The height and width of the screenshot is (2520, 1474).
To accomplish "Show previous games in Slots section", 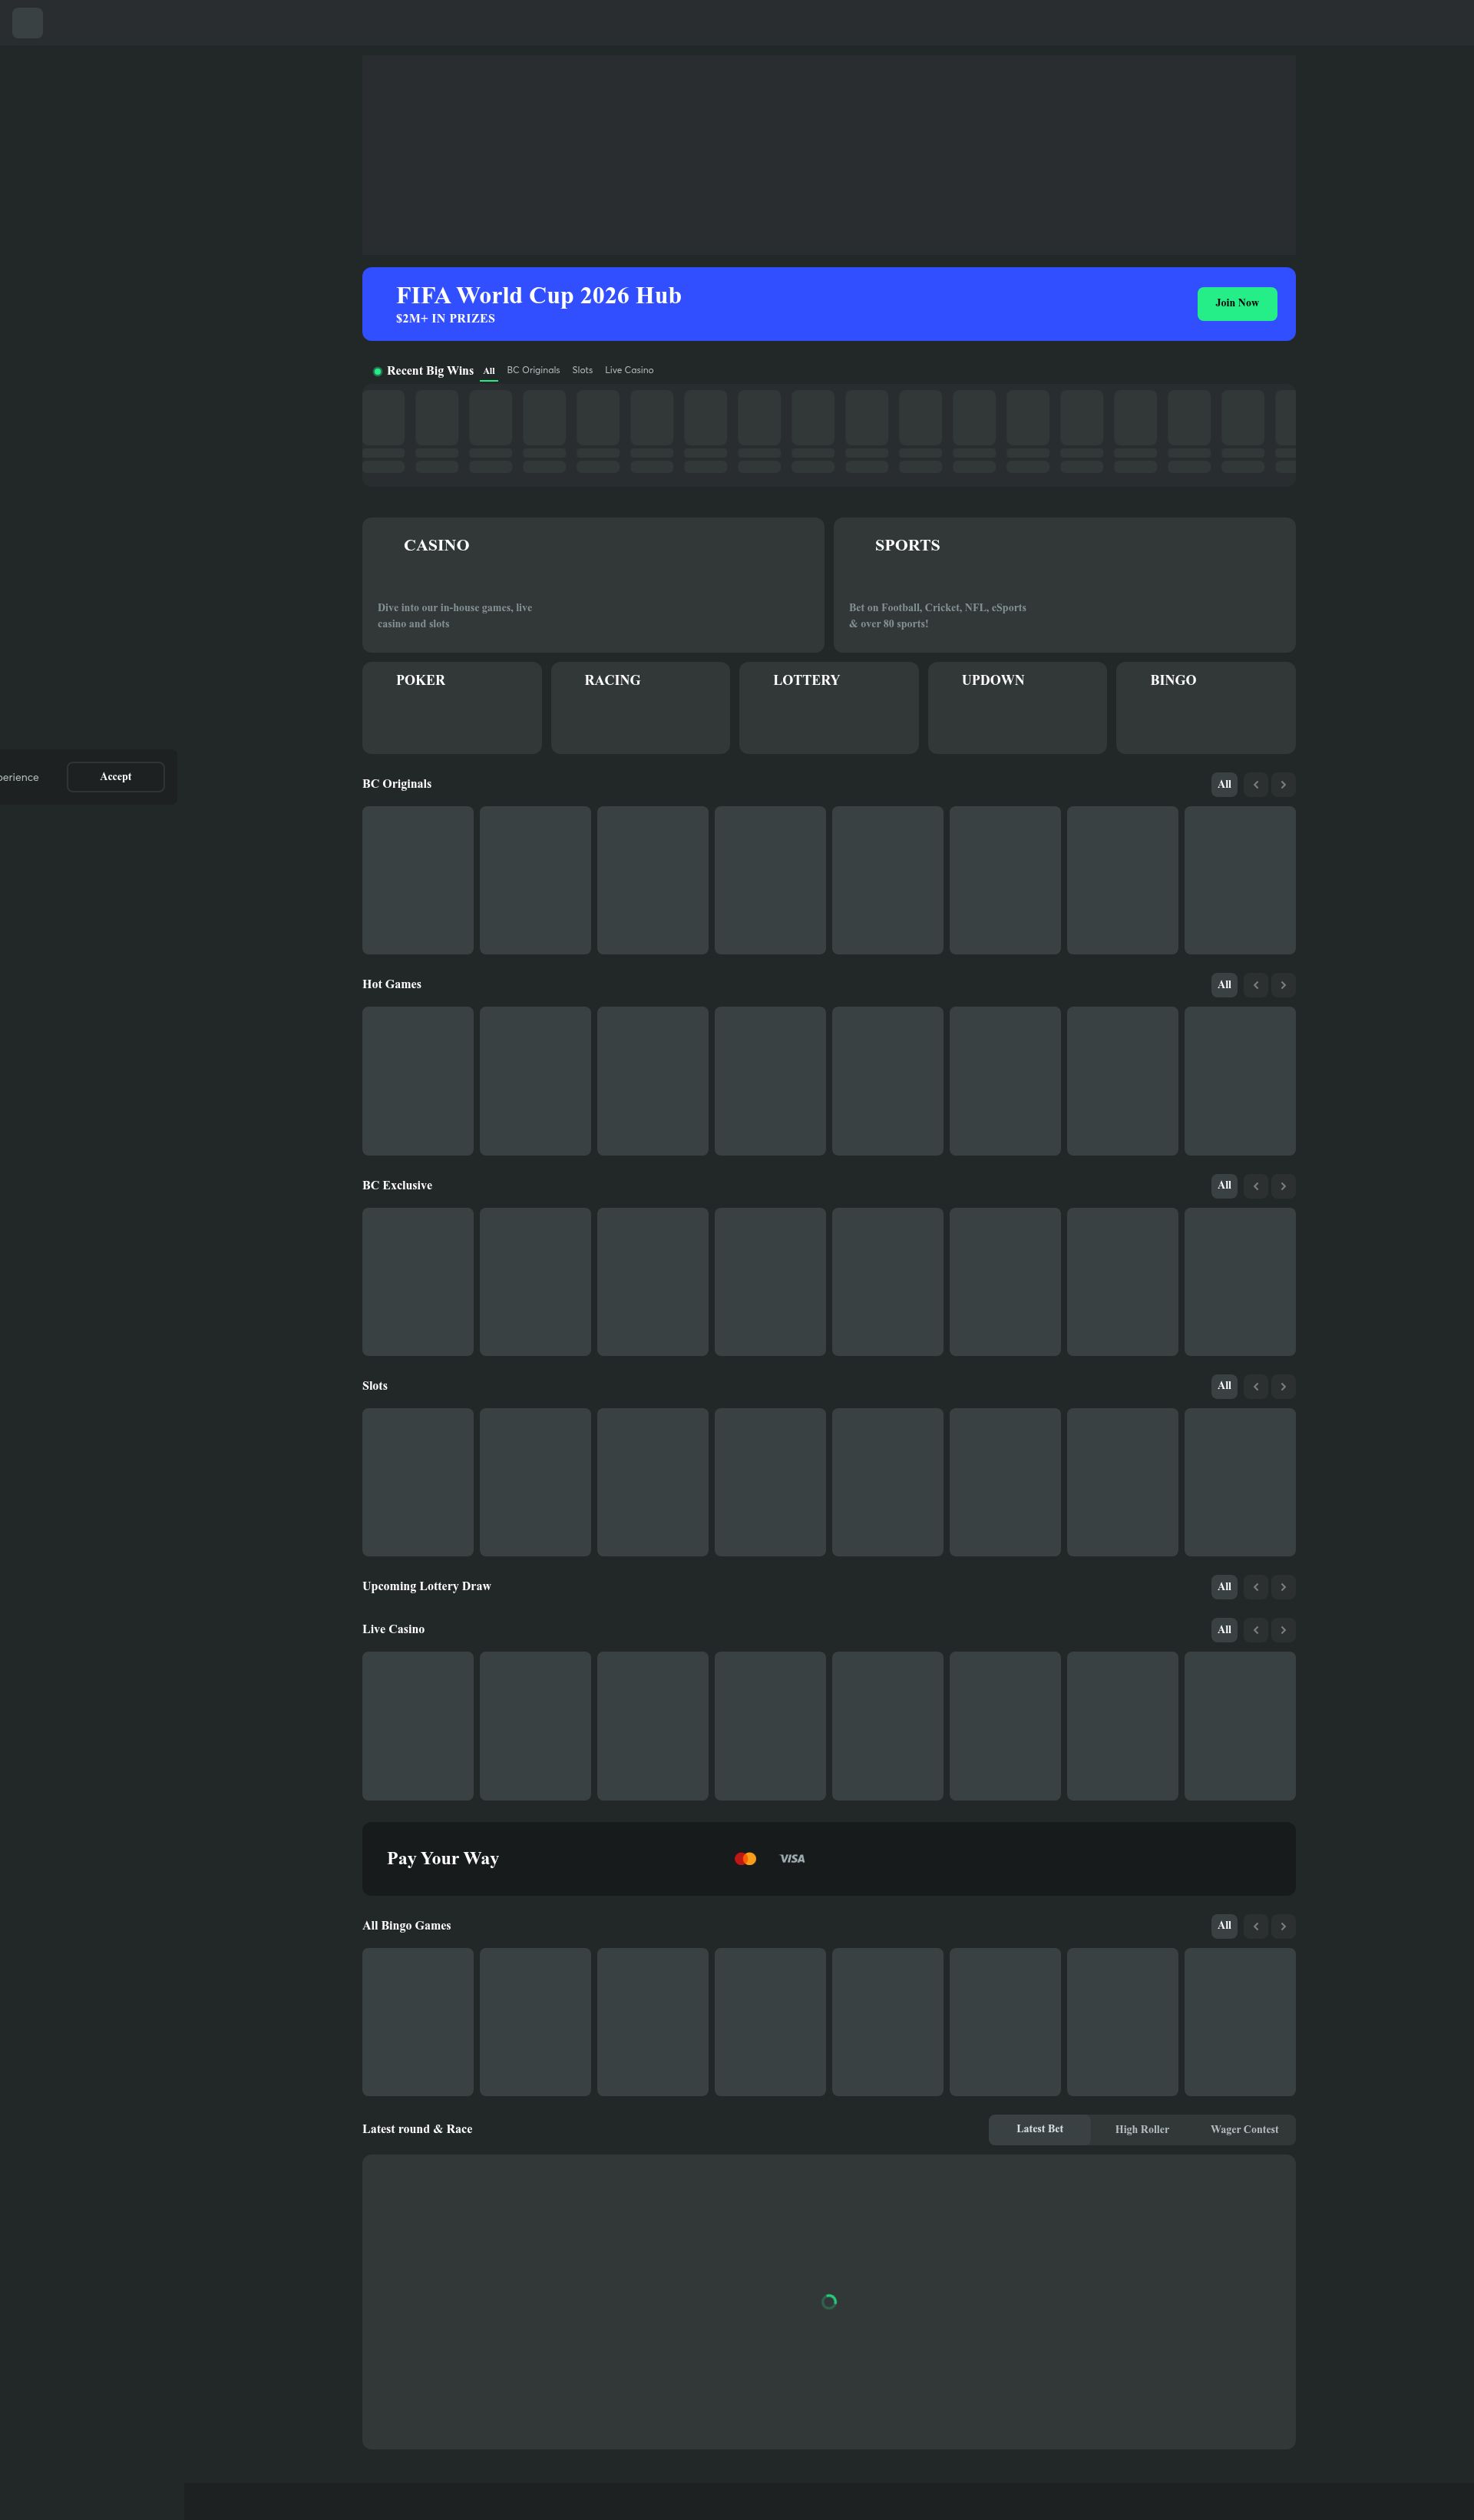I will [1256, 1386].
